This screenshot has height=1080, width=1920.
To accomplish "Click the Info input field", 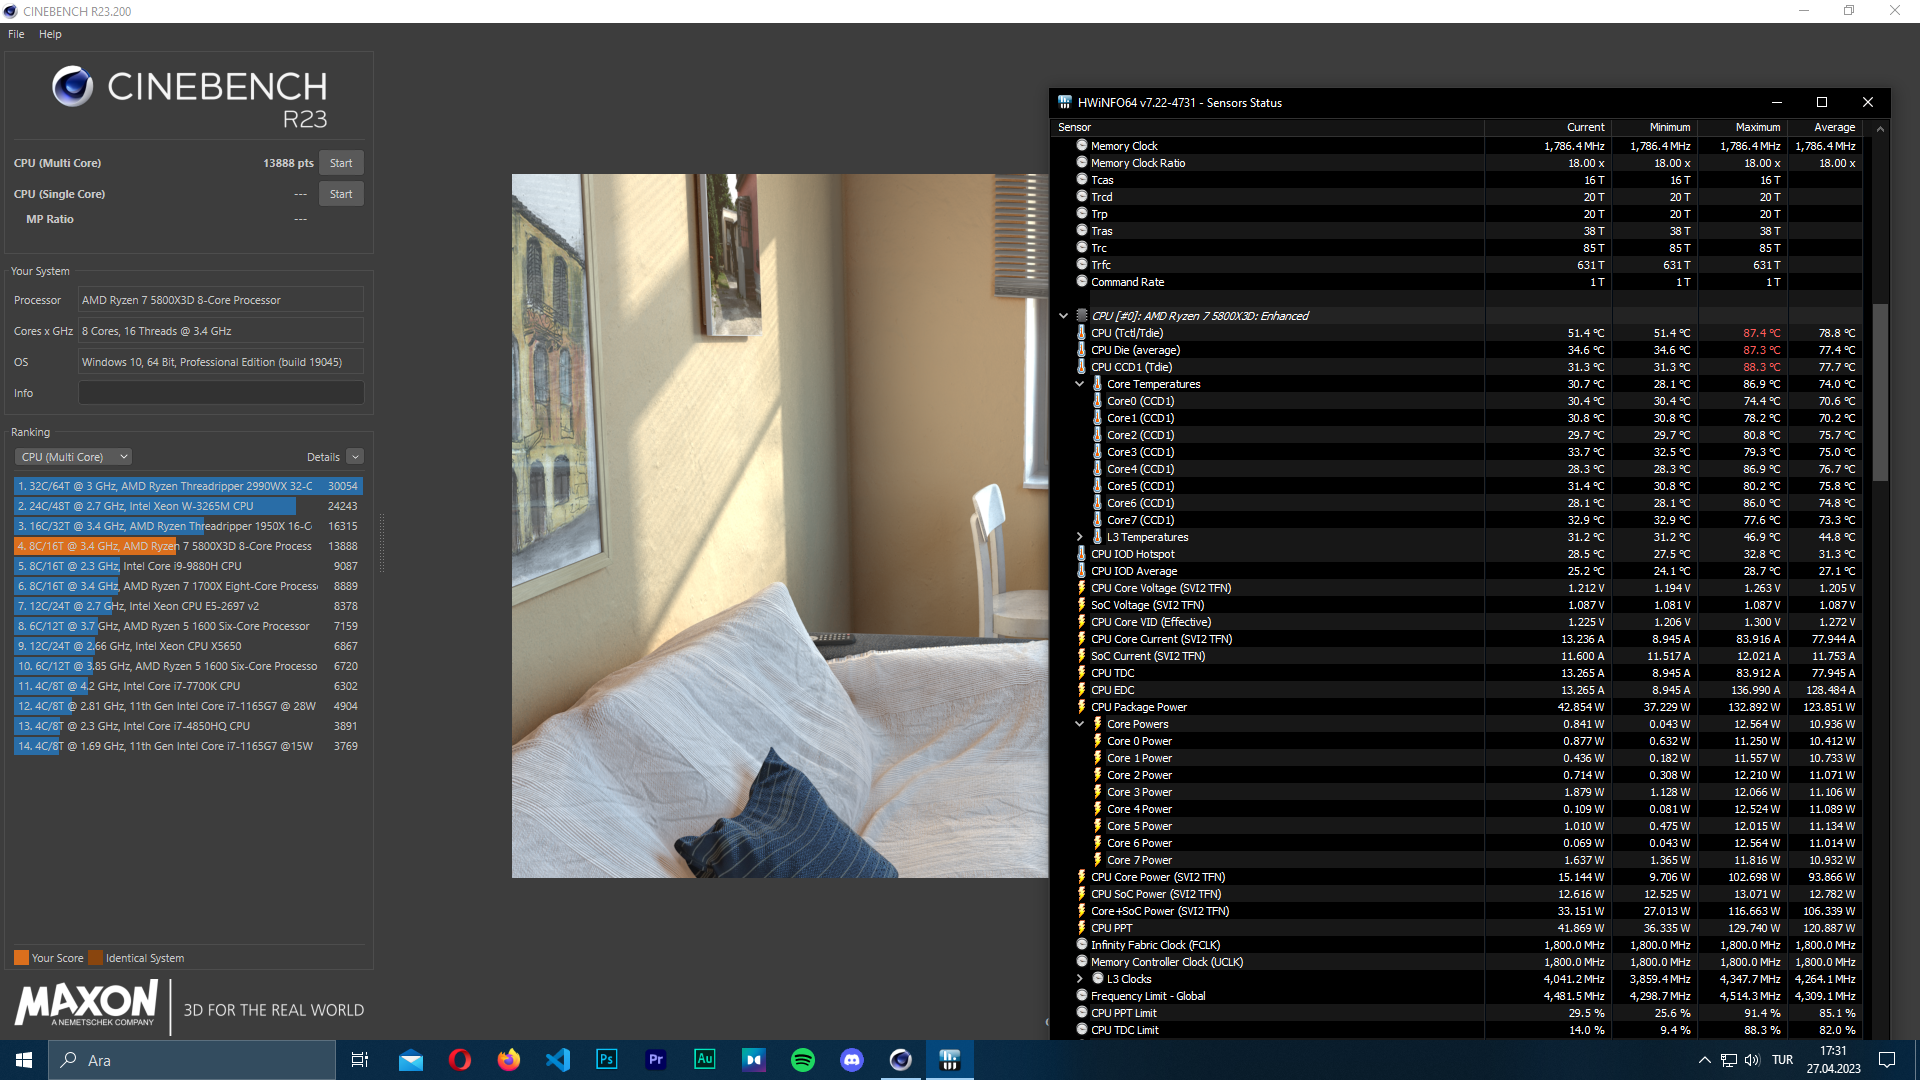I will tap(221, 393).
